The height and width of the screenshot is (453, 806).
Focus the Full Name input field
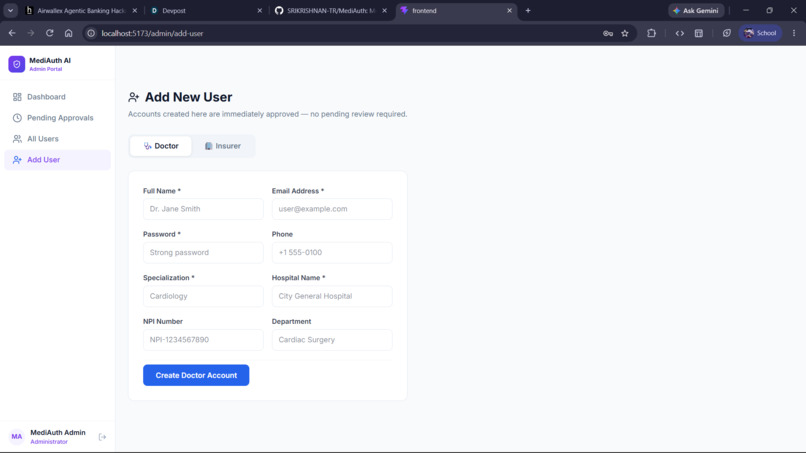[x=203, y=209]
